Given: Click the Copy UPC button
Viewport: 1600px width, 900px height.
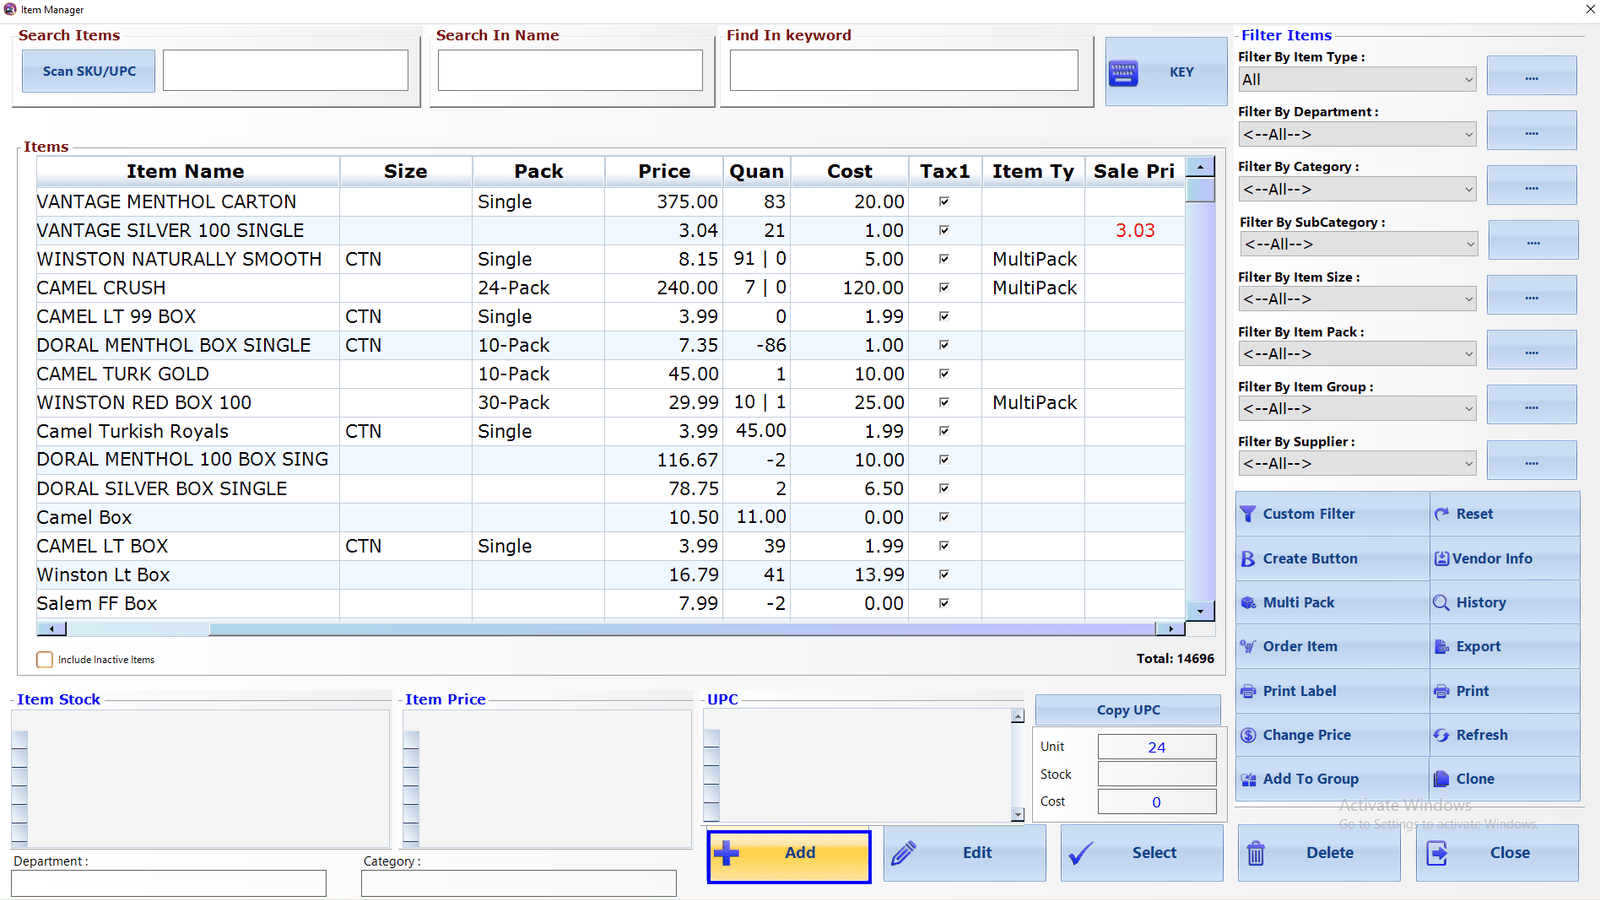Looking at the screenshot, I should 1128,710.
